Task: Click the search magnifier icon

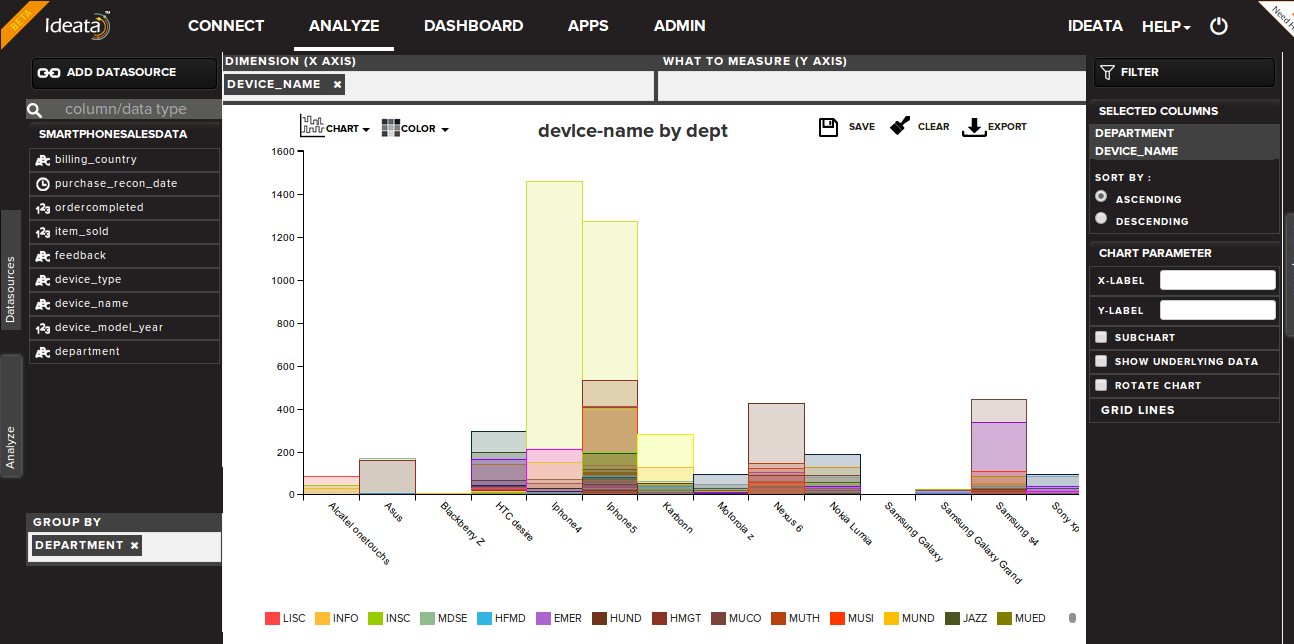Action: tap(35, 110)
